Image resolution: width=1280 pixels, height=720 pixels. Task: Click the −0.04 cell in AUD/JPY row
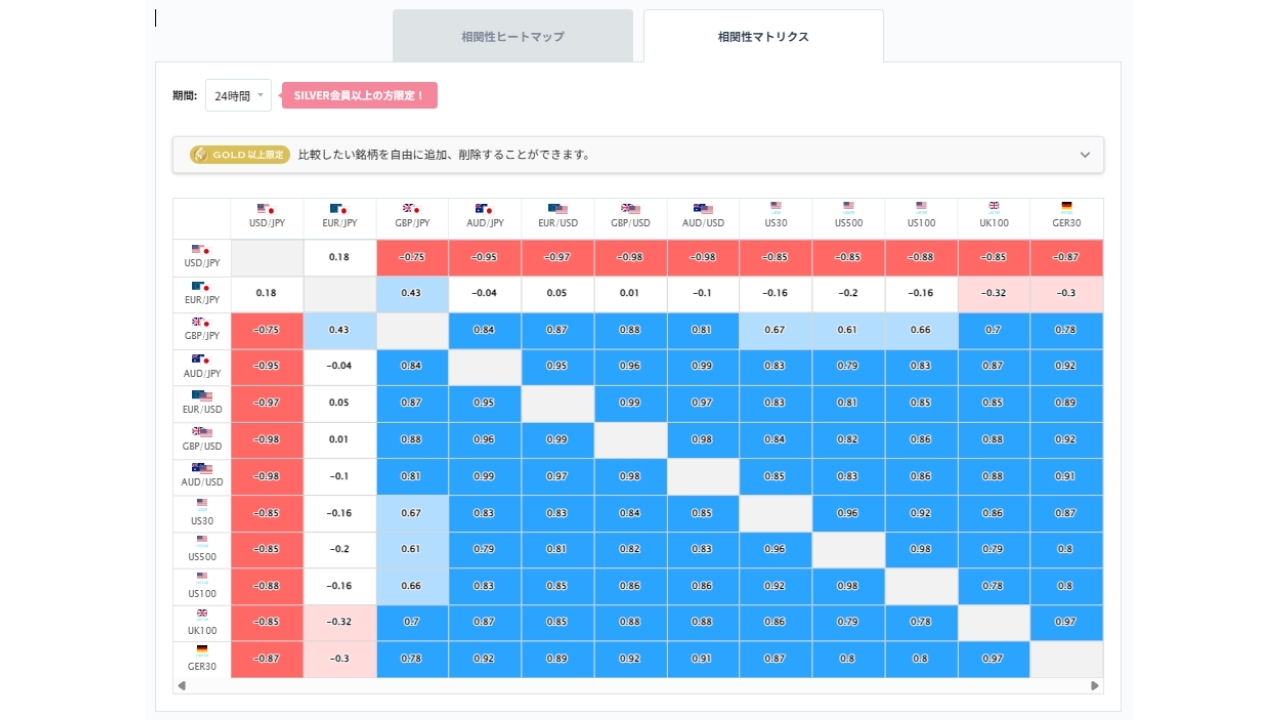339,366
